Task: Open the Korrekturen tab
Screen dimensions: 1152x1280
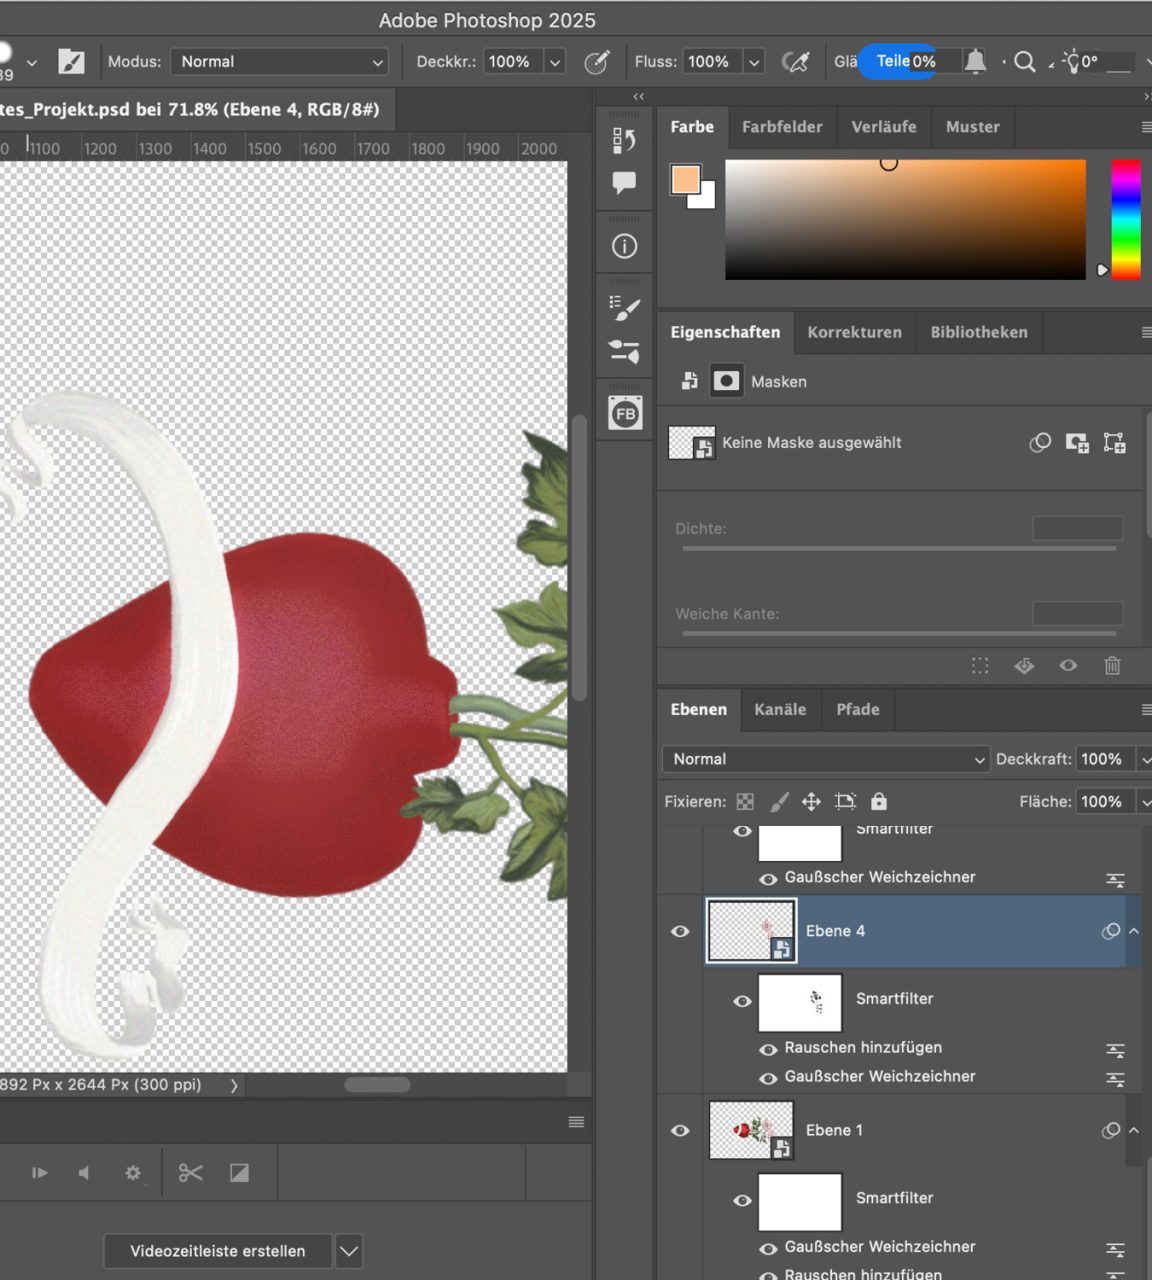Action: coord(854,332)
